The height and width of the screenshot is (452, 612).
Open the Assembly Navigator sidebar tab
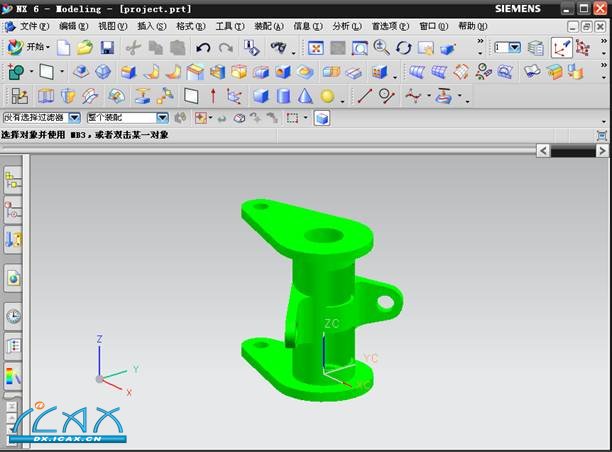click(x=13, y=180)
